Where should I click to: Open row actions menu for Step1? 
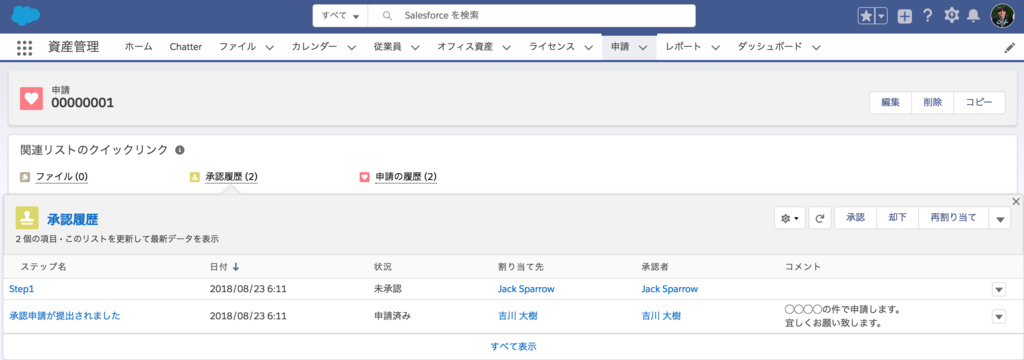point(999,289)
